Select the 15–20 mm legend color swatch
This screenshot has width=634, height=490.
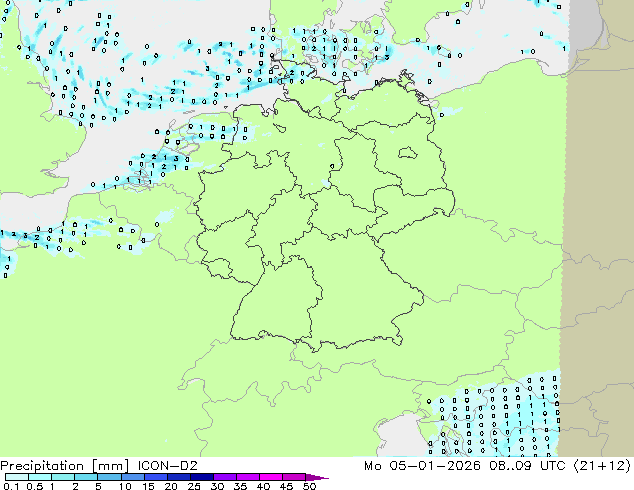pos(156,477)
